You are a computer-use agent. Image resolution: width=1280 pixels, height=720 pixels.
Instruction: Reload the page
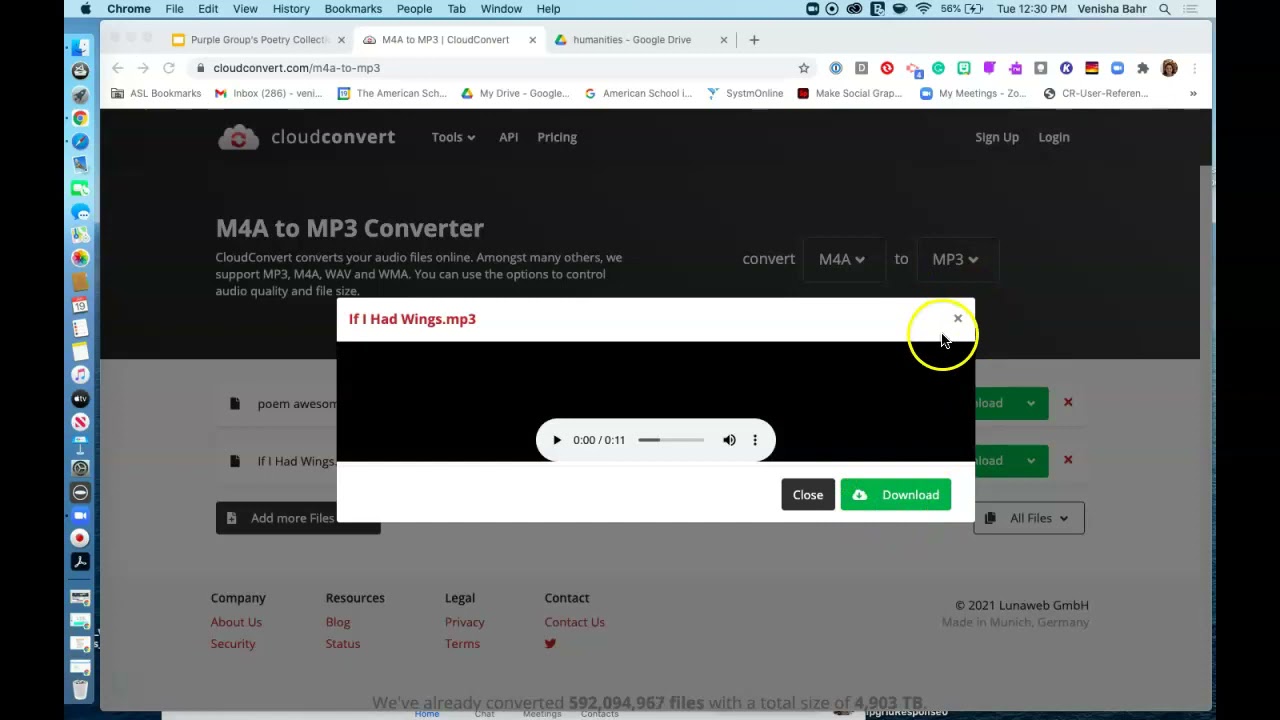(169, 68)
